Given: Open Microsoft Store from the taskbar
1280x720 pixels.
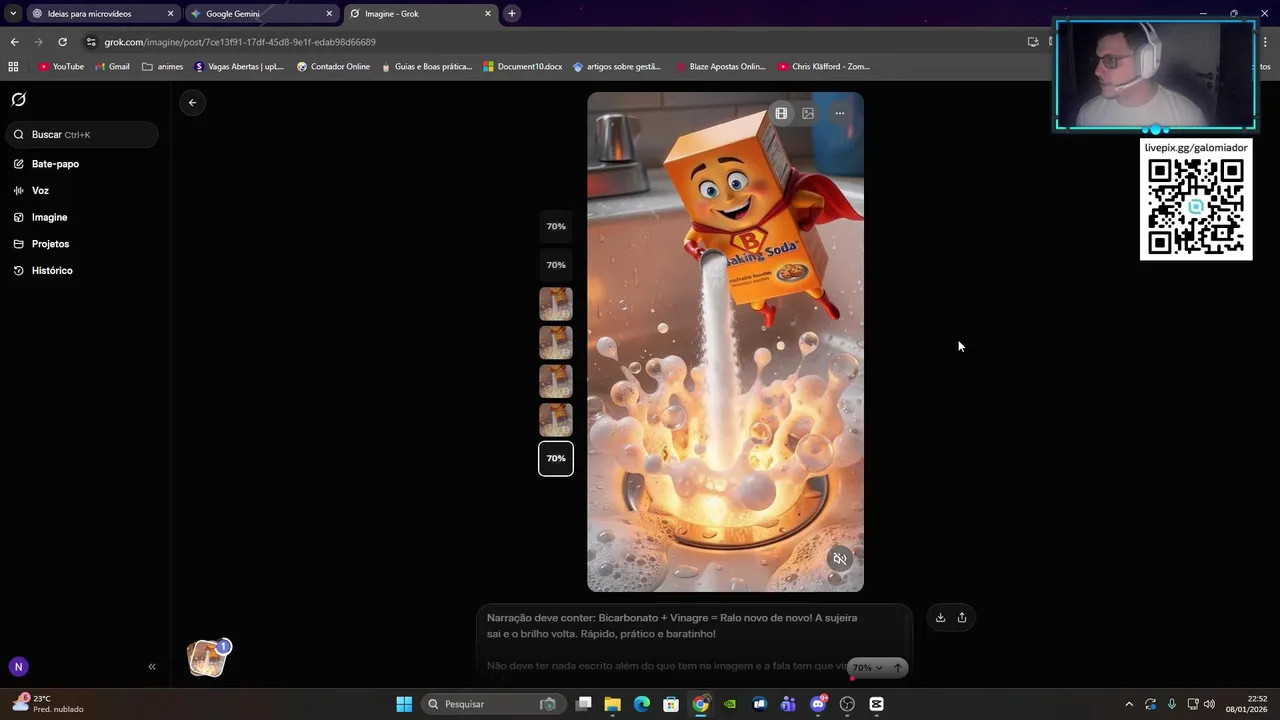Looking at the screenshot, I should 671,704.
